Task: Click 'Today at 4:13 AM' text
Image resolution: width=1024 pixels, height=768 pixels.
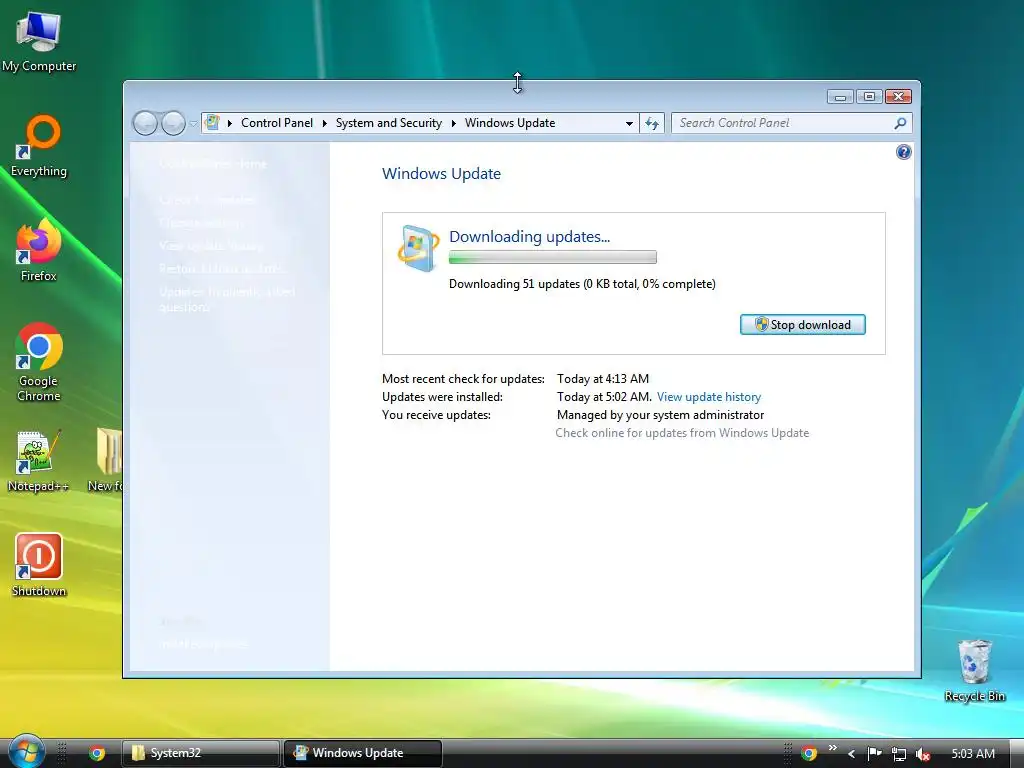Action: click(x=603, y=379)
